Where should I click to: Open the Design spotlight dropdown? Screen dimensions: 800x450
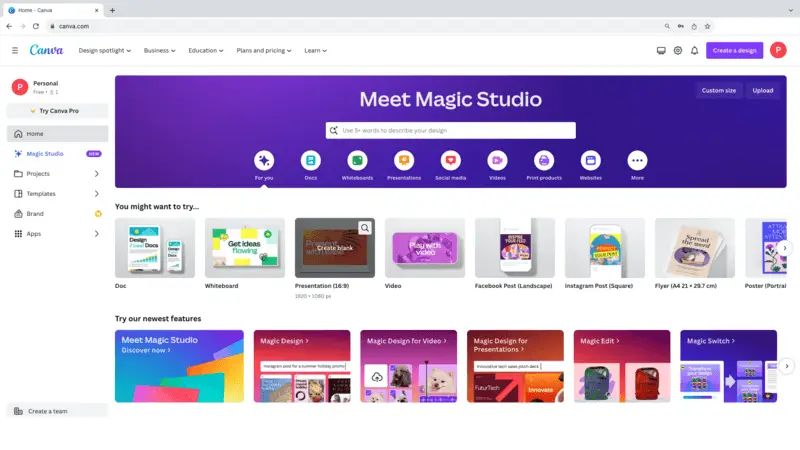coord(105,51)
